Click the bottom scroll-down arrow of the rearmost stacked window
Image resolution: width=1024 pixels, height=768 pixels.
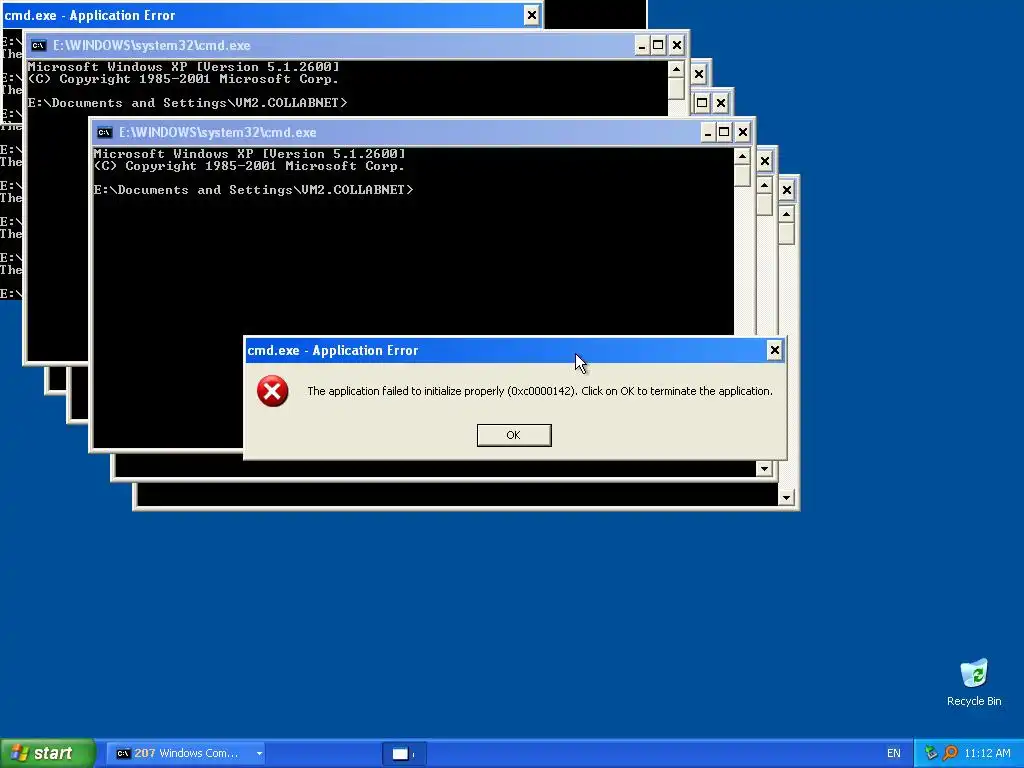pos(786,498)
